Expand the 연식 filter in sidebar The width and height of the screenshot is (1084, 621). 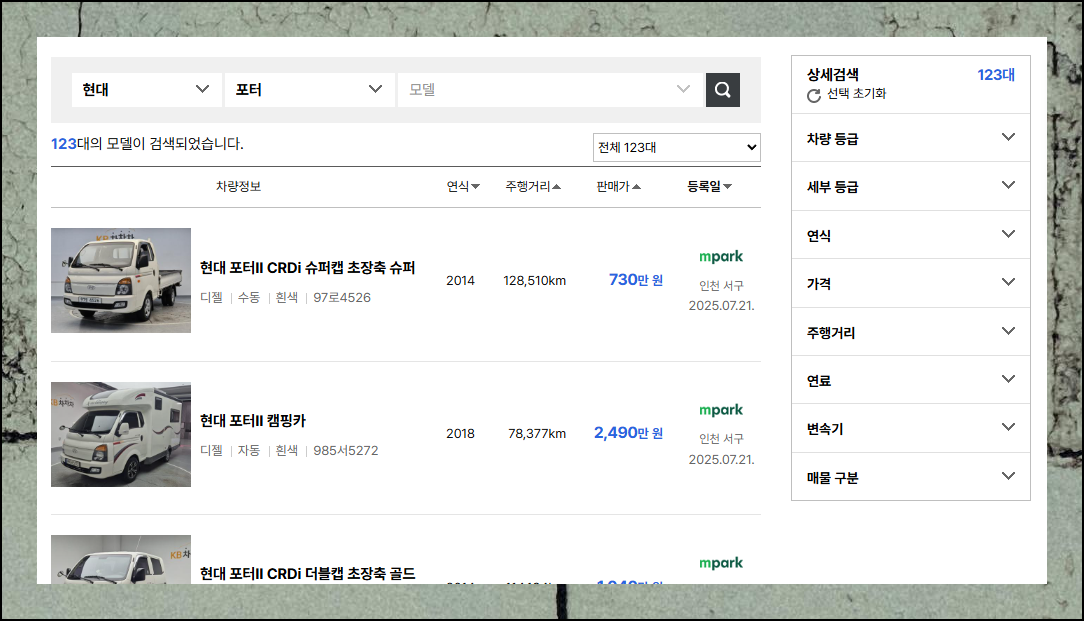(x=910, y=235)
